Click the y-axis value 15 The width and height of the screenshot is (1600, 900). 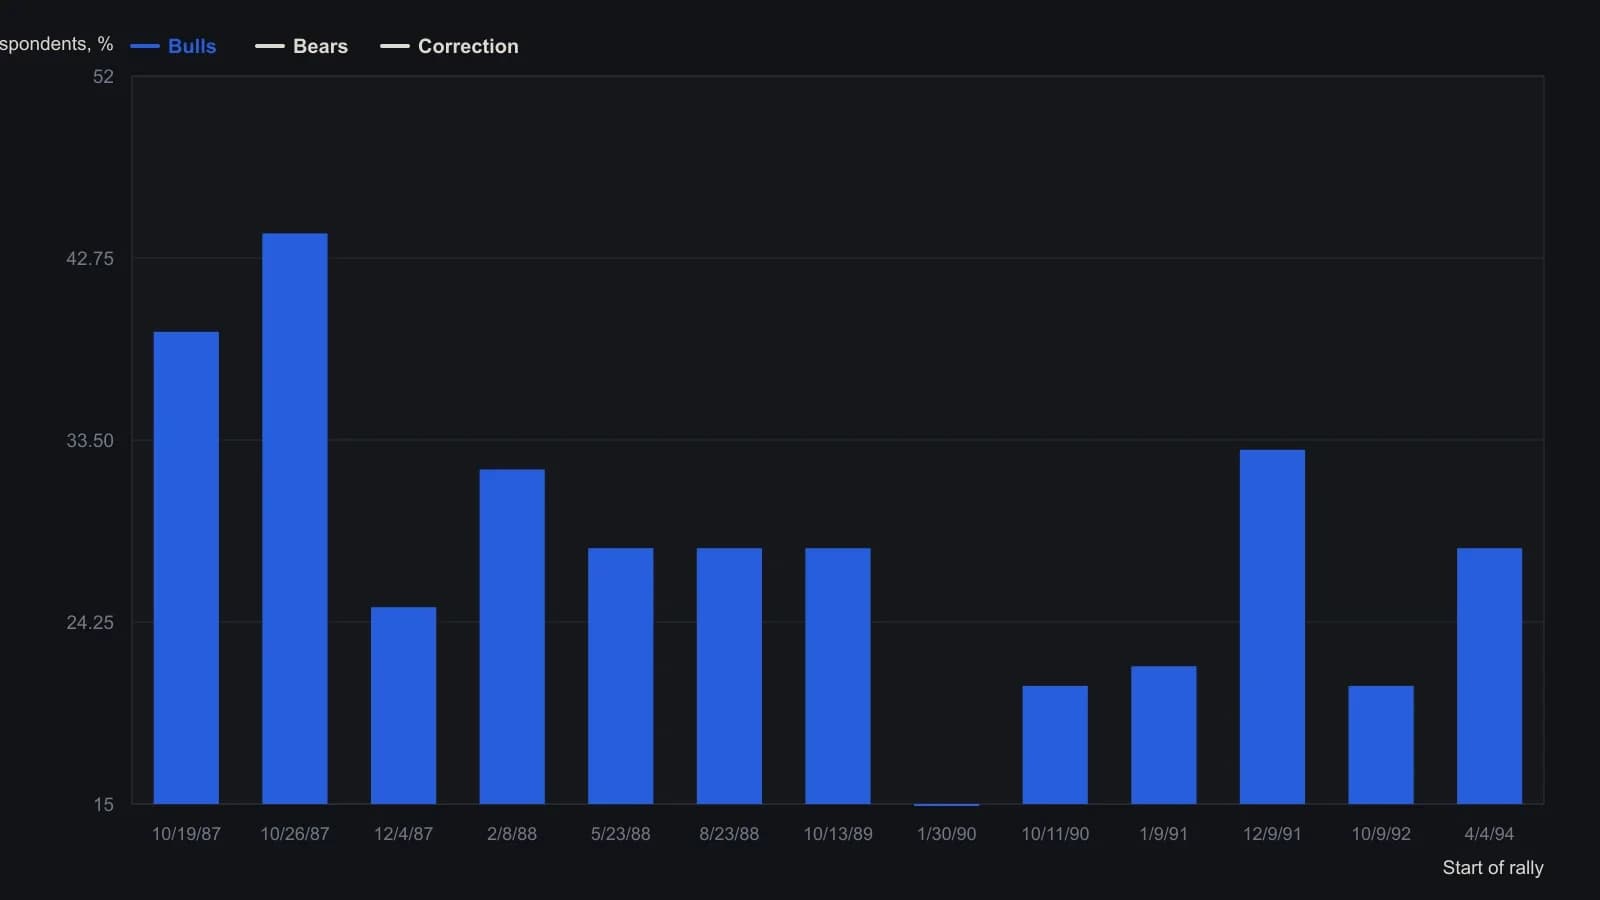[x=104, y=805]
